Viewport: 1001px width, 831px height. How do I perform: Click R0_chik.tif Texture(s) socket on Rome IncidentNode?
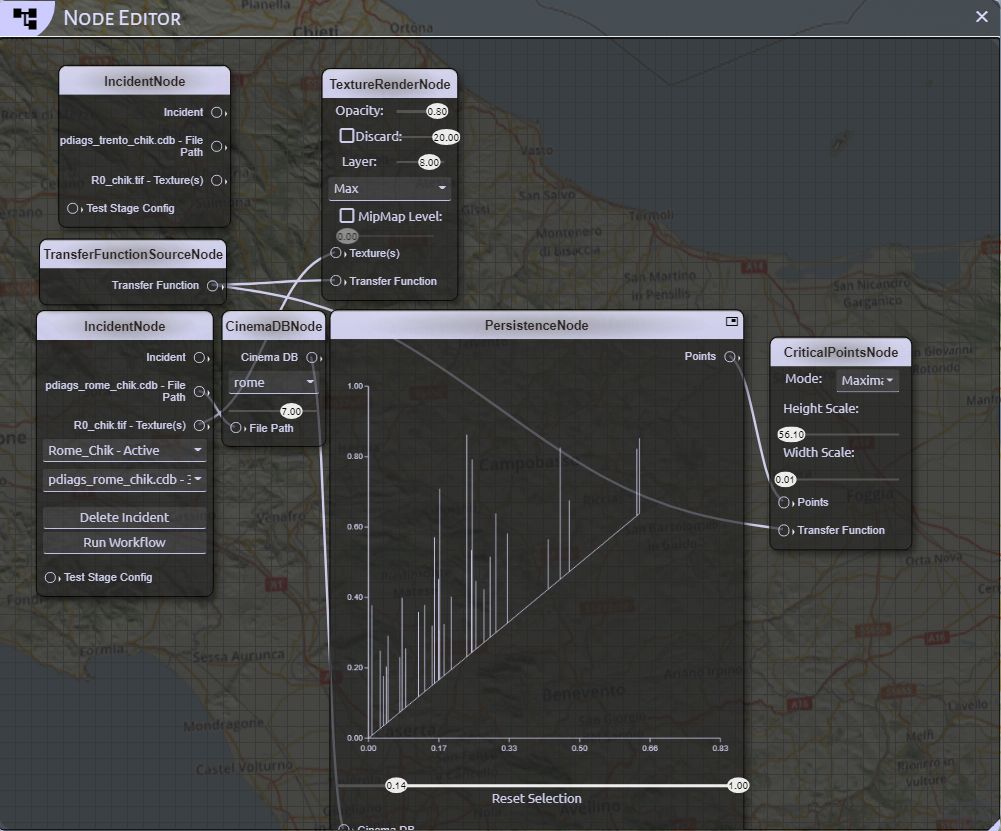click(200, 426)
